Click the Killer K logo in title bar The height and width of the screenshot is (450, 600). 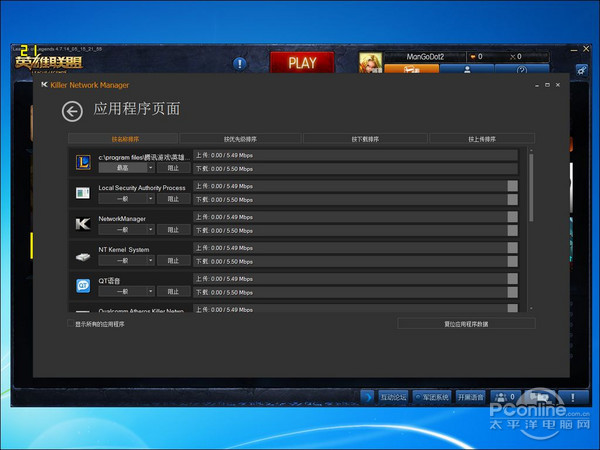point(44,85)
